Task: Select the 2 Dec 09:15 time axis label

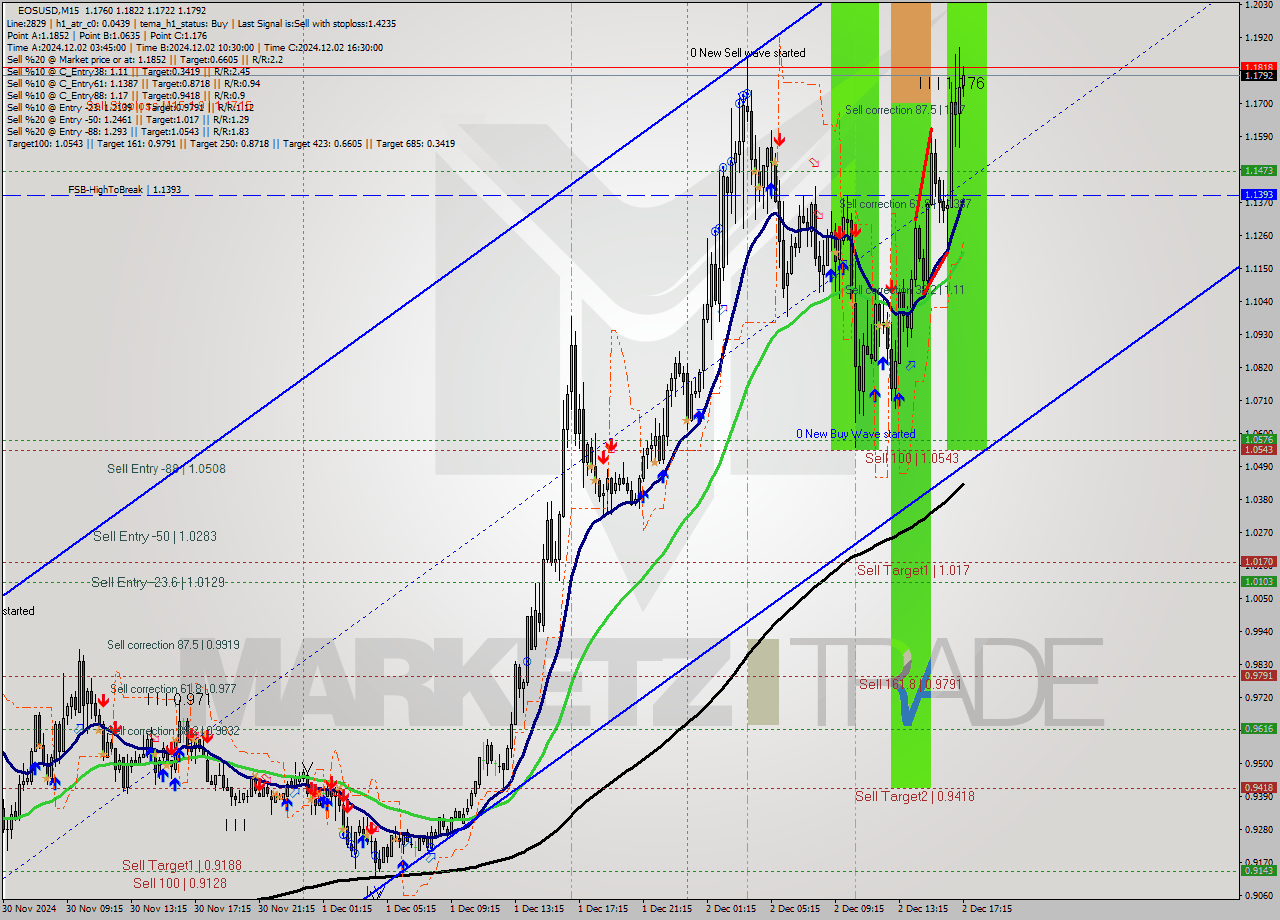Action: 859,909
